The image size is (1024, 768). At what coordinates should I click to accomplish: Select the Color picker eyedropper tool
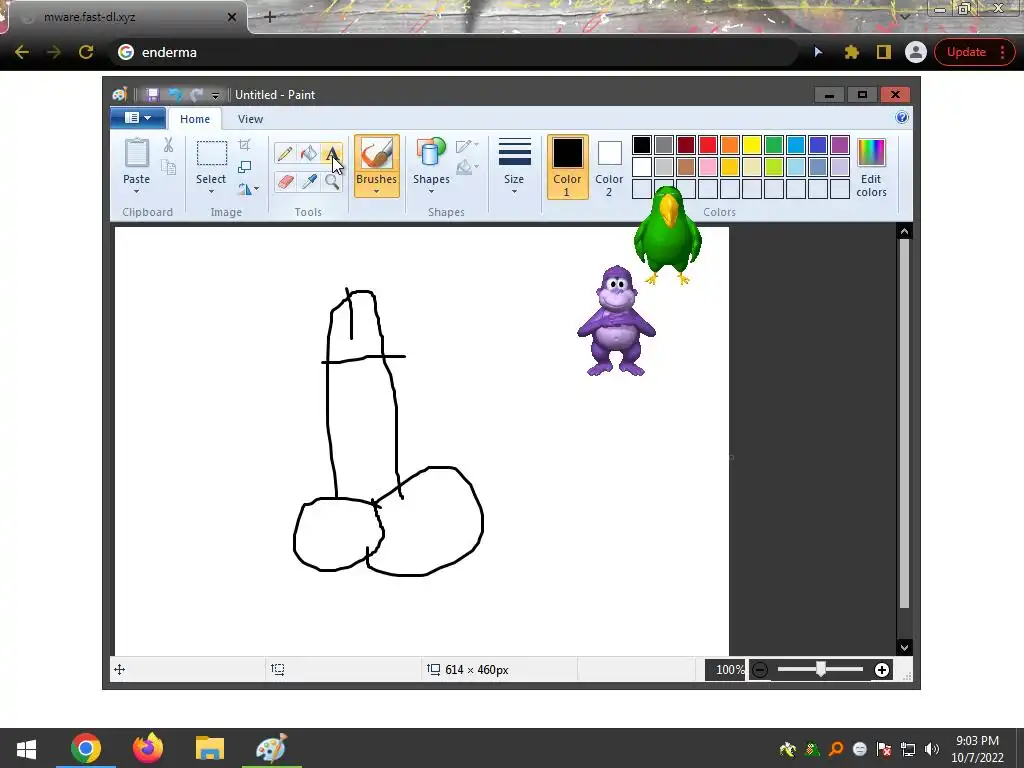[x=308, y=181]
